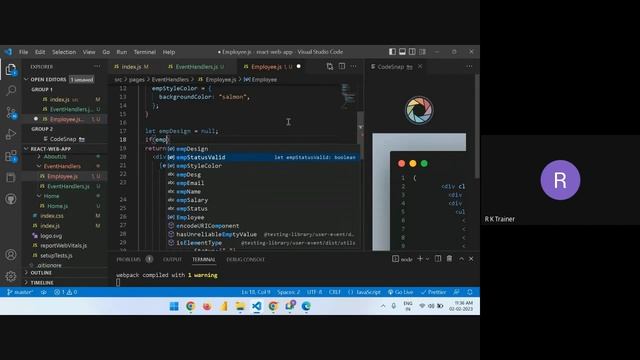The width and height of the screenshot is (640, 360).
Task: Switch to the Problems panel tab
Action: [x=129, y=259]
